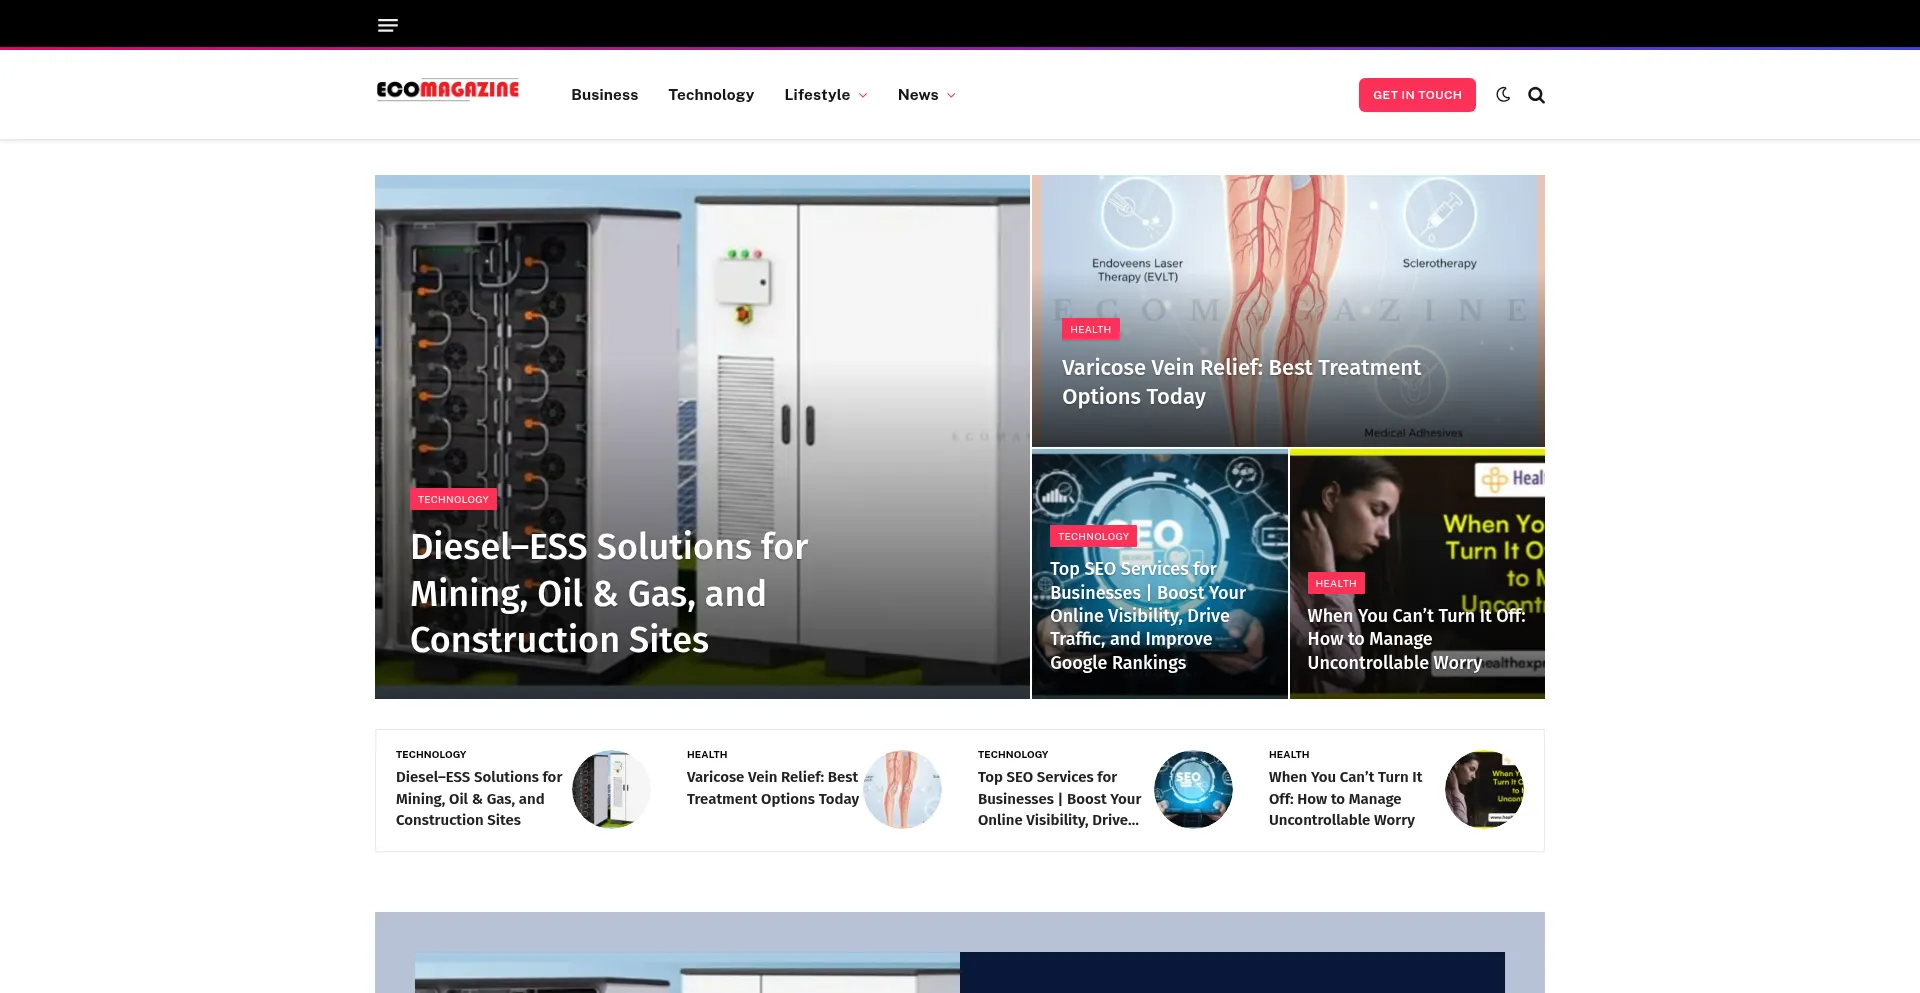Click the Health tag on Varicose Vein card
Viewport: 1920px width, 993px height.
tap(1090, 329)
